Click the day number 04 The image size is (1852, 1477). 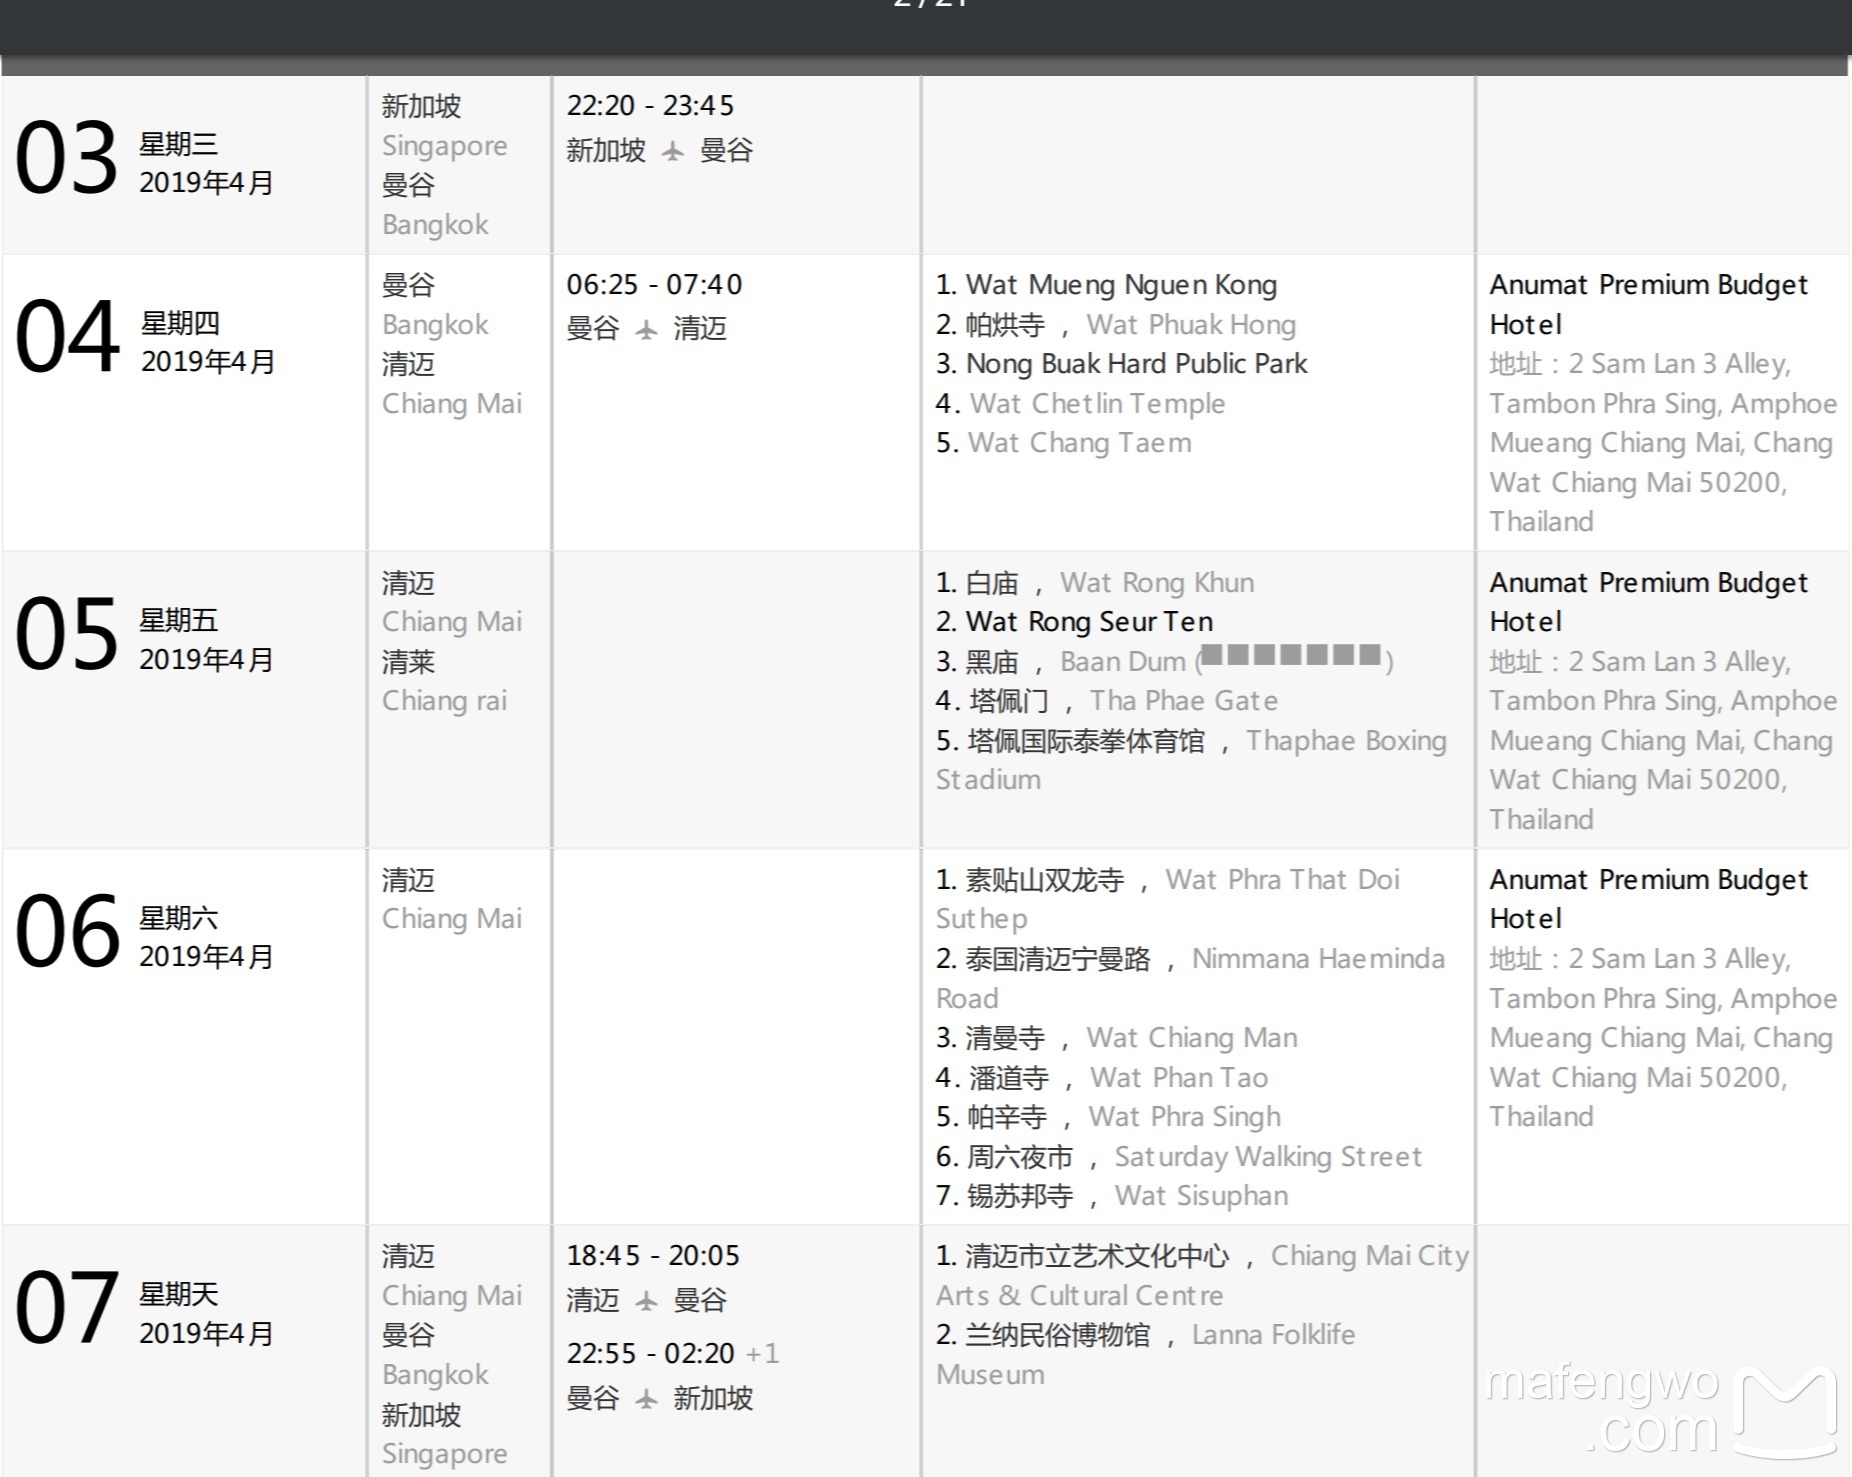tap(67, 338)
